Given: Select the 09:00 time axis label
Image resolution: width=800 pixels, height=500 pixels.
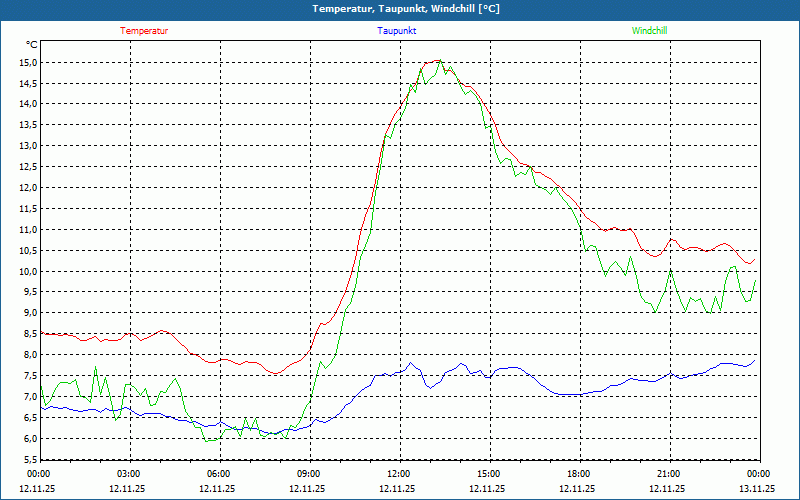Looking at the screenshot, I should coord(308,474).
